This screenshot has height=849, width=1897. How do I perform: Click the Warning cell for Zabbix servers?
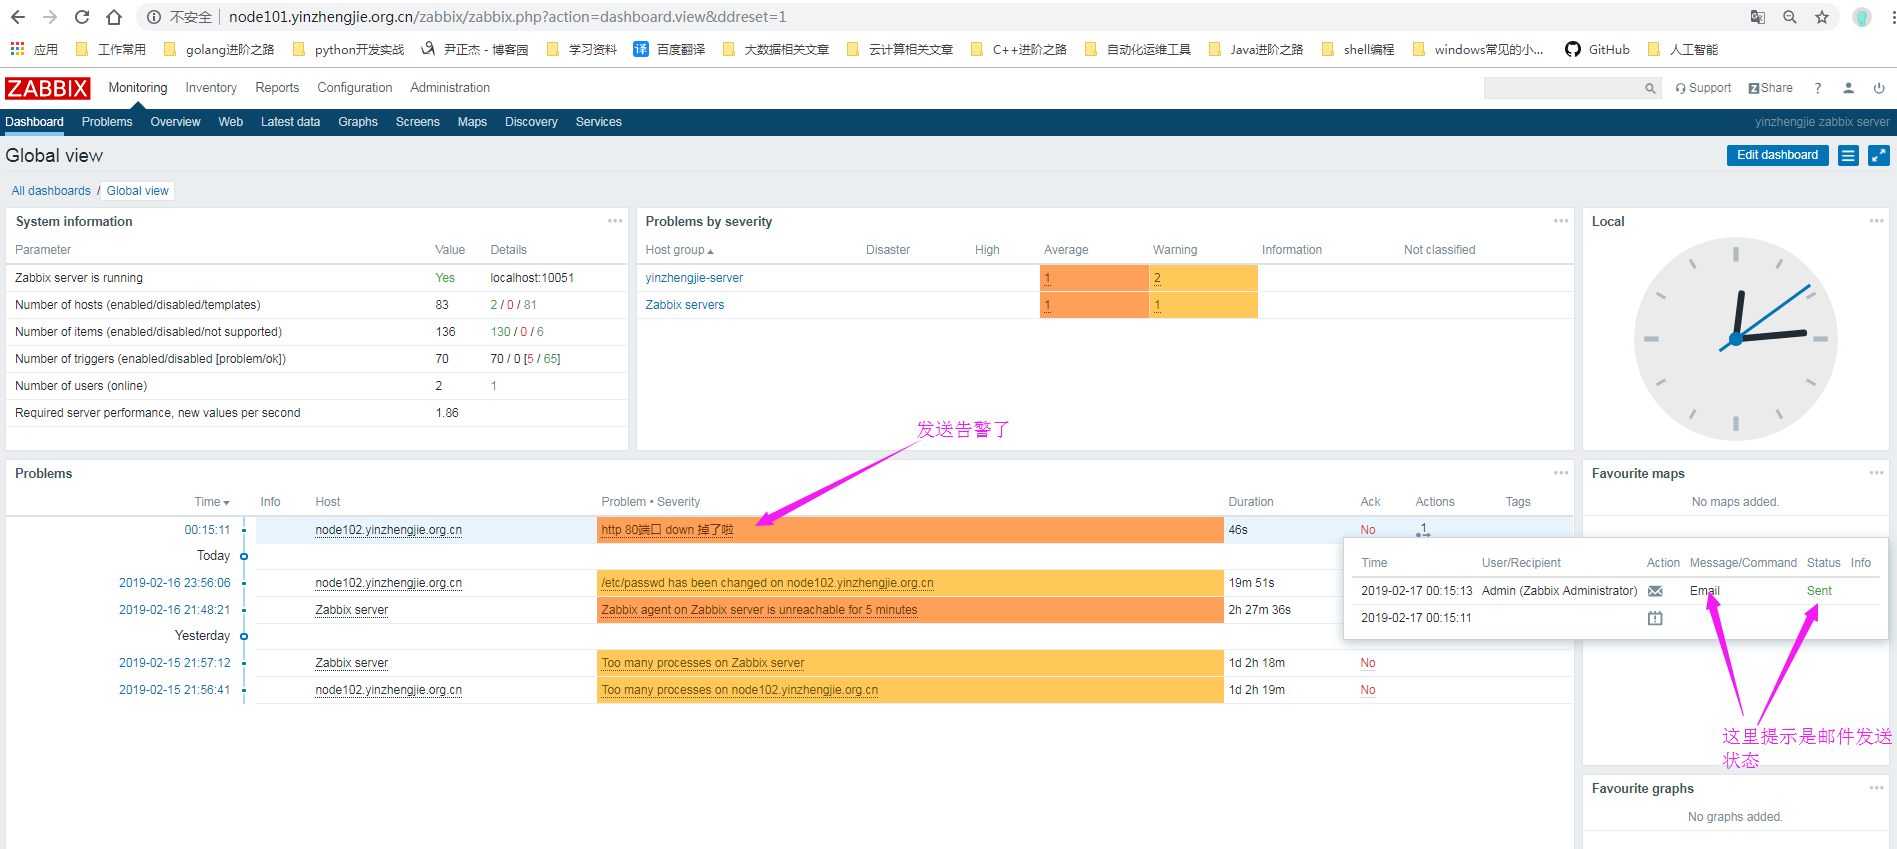click(x=1203, y=305)
